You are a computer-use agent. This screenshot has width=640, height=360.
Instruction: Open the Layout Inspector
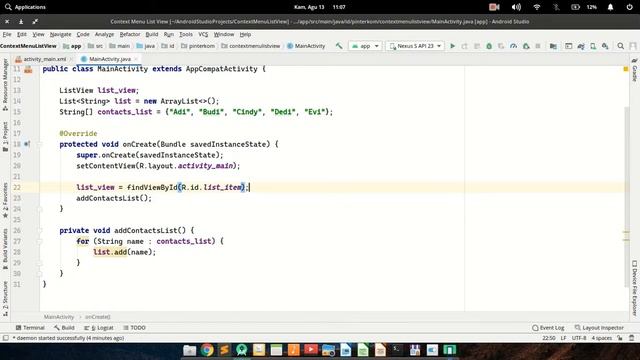(599, 328)
